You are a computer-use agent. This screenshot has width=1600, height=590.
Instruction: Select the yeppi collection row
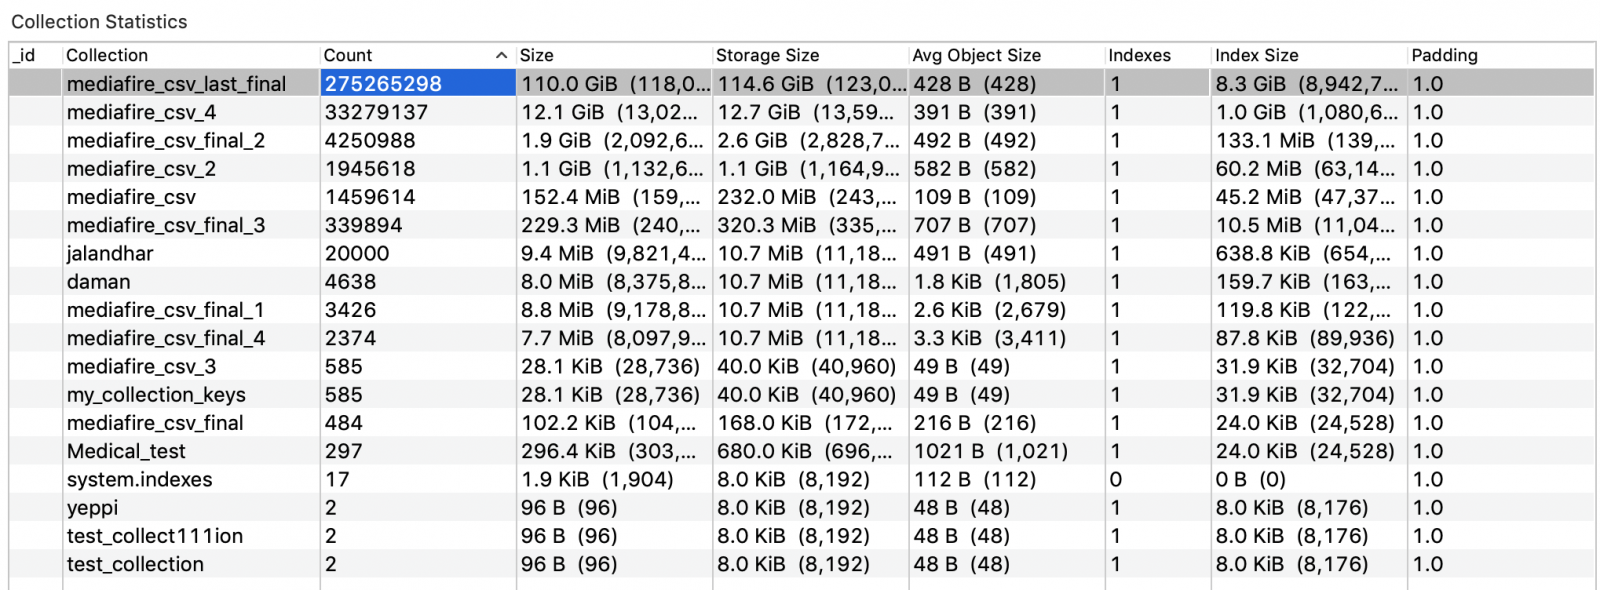tap(92, 508)
